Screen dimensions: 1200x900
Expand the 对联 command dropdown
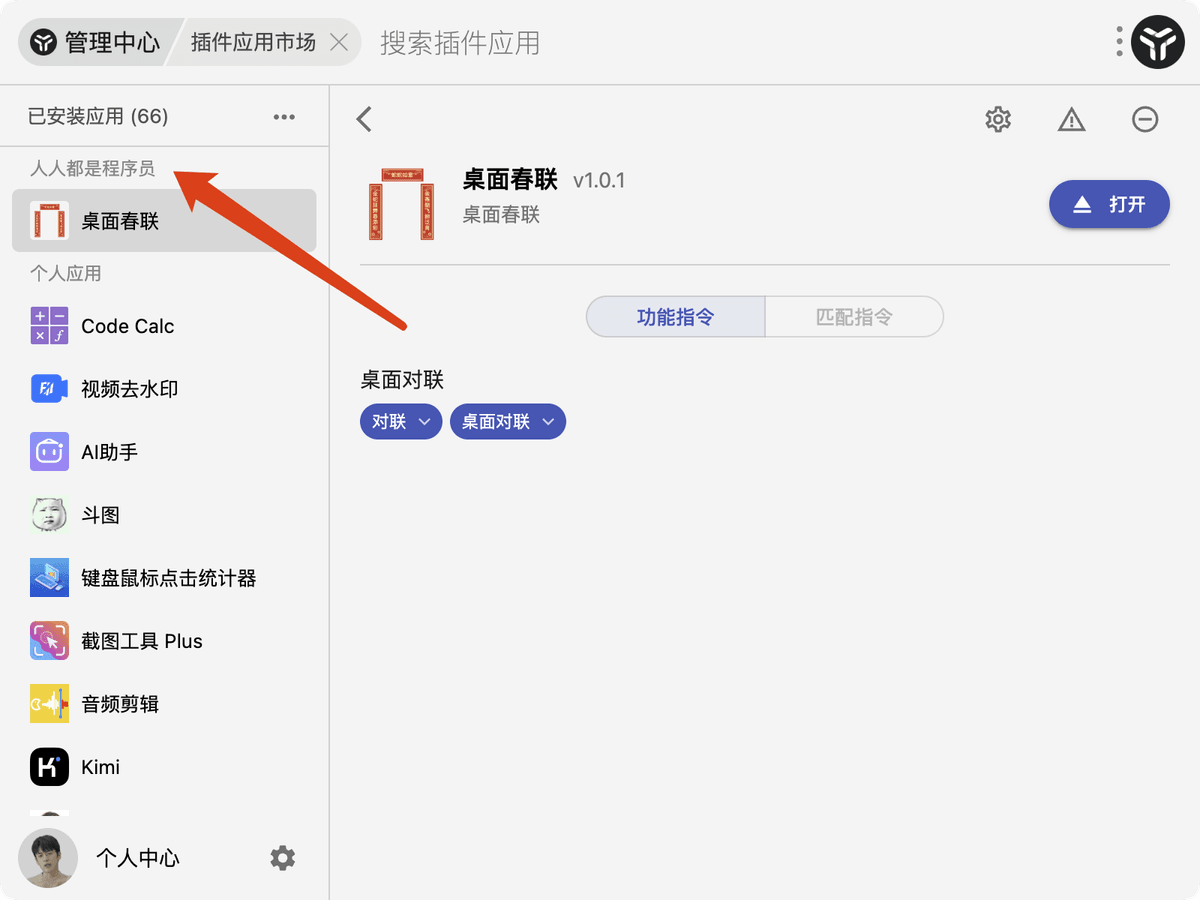400,421
